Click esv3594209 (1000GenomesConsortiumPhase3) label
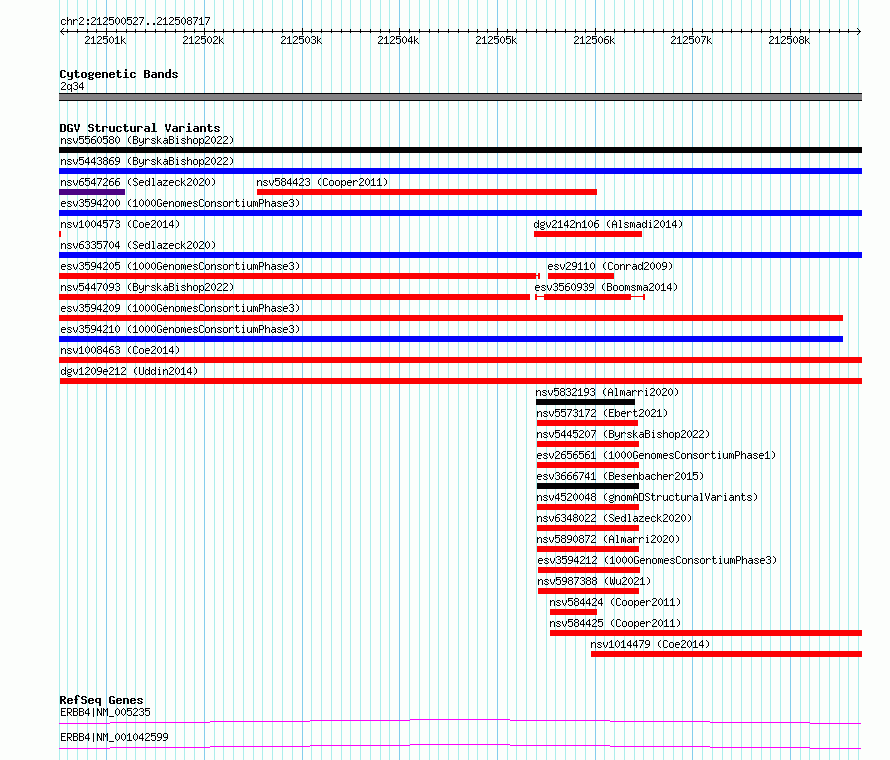890x760 pixels. (x=180, y=308)
